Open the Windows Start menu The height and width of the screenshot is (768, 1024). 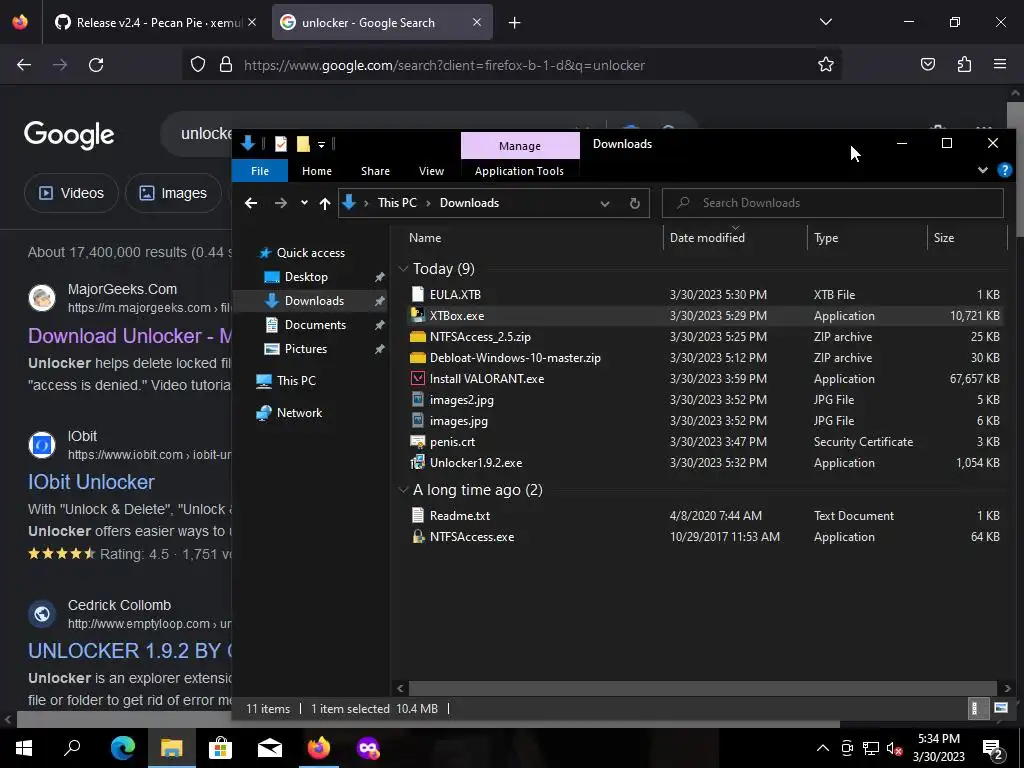pos(24,748)
